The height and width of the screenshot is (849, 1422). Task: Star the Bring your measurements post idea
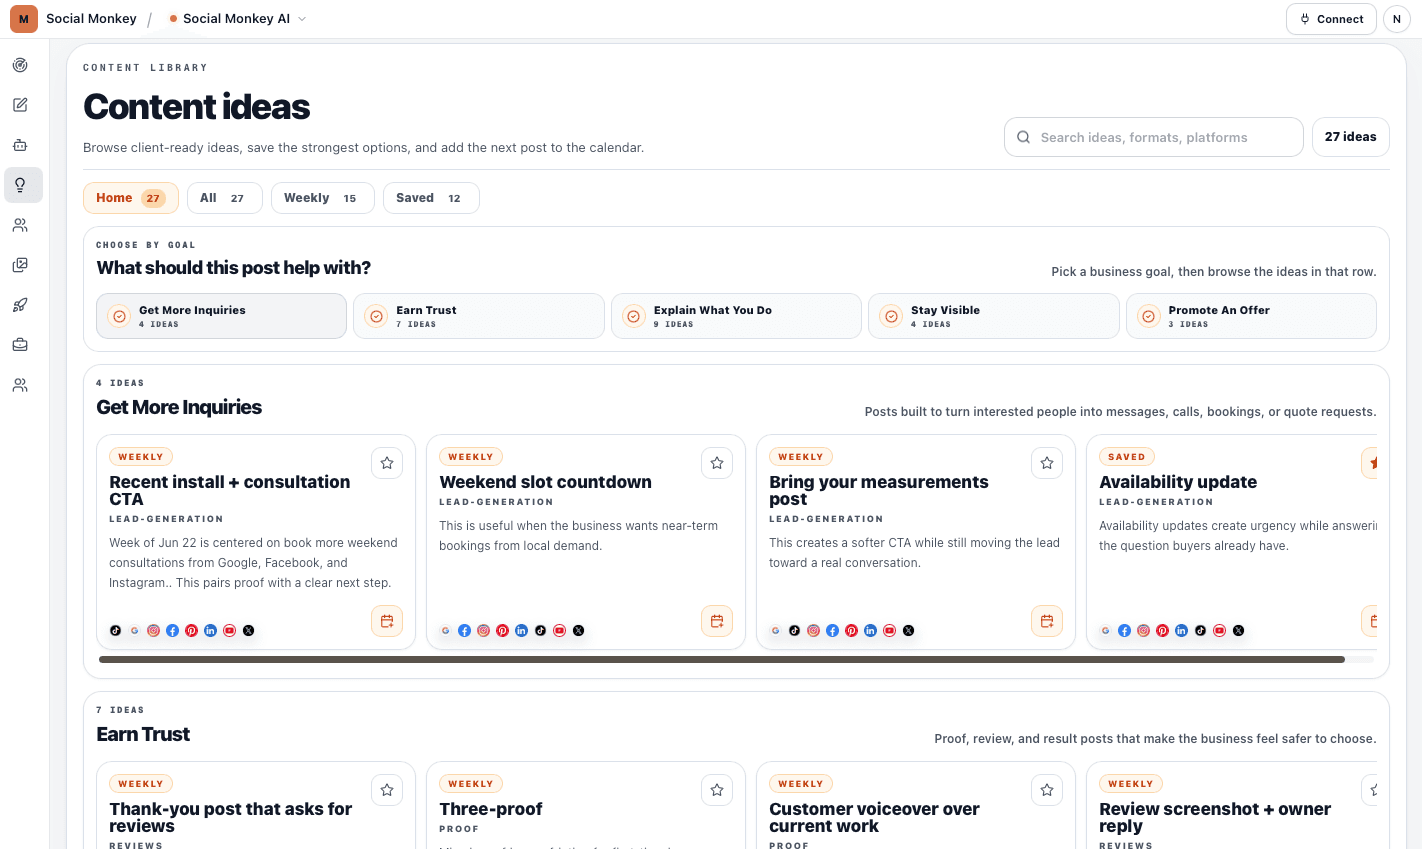point(1047,463)
